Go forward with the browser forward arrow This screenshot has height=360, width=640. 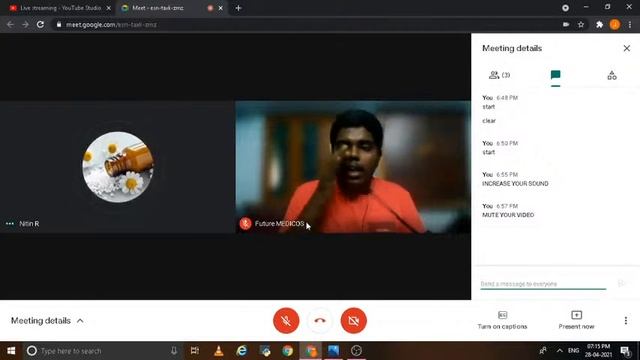25,24
